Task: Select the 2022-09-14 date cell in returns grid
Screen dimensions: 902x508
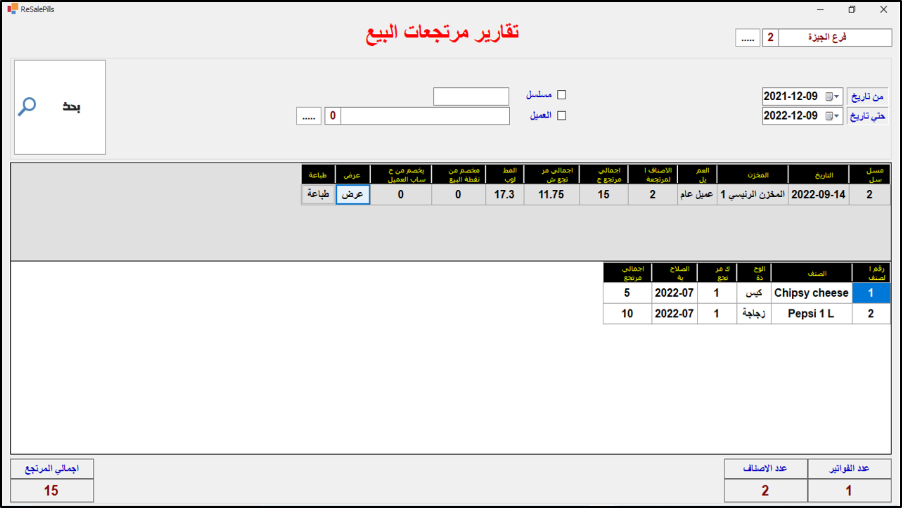Action: pos(818,195)
